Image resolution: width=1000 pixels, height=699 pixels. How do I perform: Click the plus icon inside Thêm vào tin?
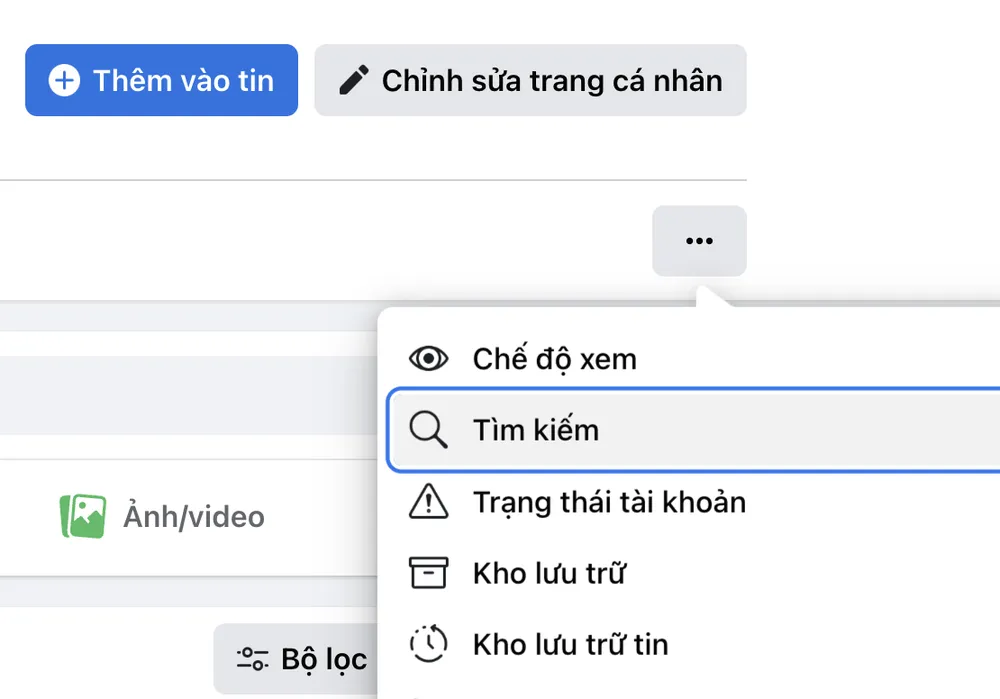(64, 80)
